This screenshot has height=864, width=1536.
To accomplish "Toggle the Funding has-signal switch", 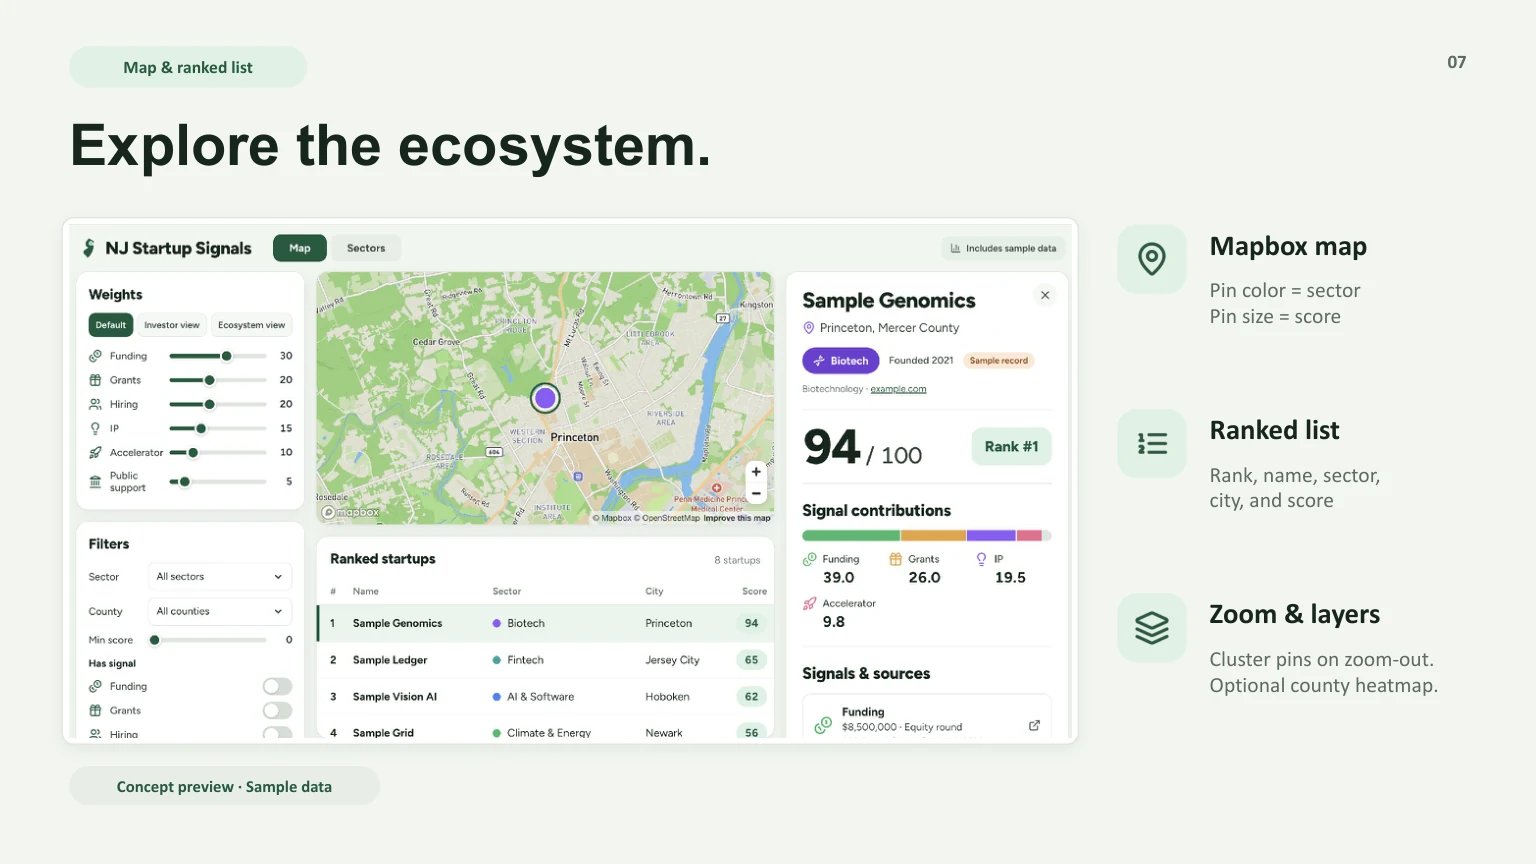I will click(277, 686).
